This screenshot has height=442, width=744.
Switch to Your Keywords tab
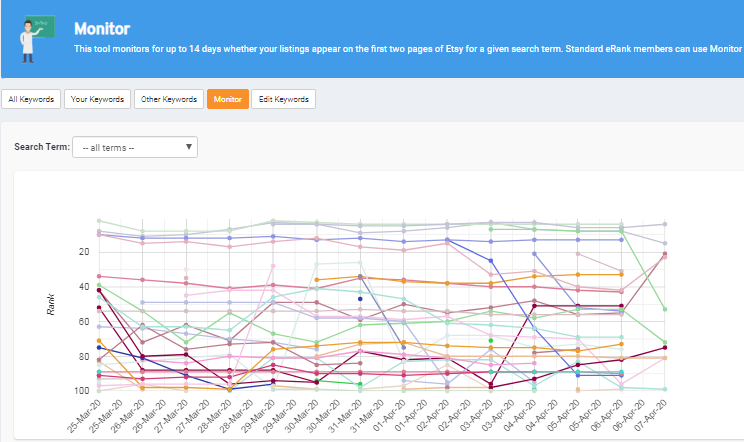point(97,99)
